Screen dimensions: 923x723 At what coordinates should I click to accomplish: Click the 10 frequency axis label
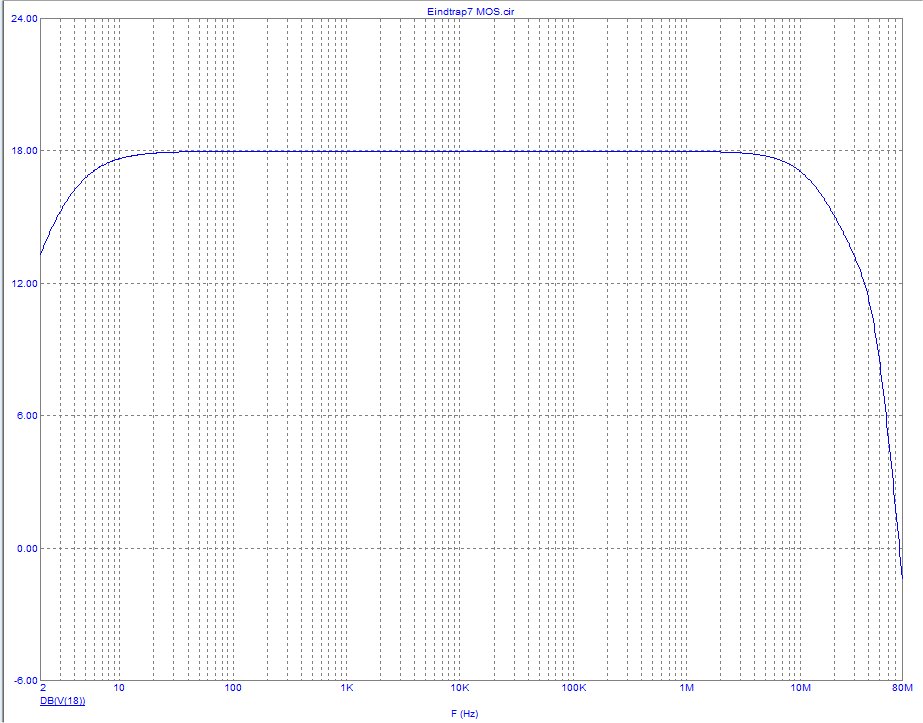(x=119, y=688)
